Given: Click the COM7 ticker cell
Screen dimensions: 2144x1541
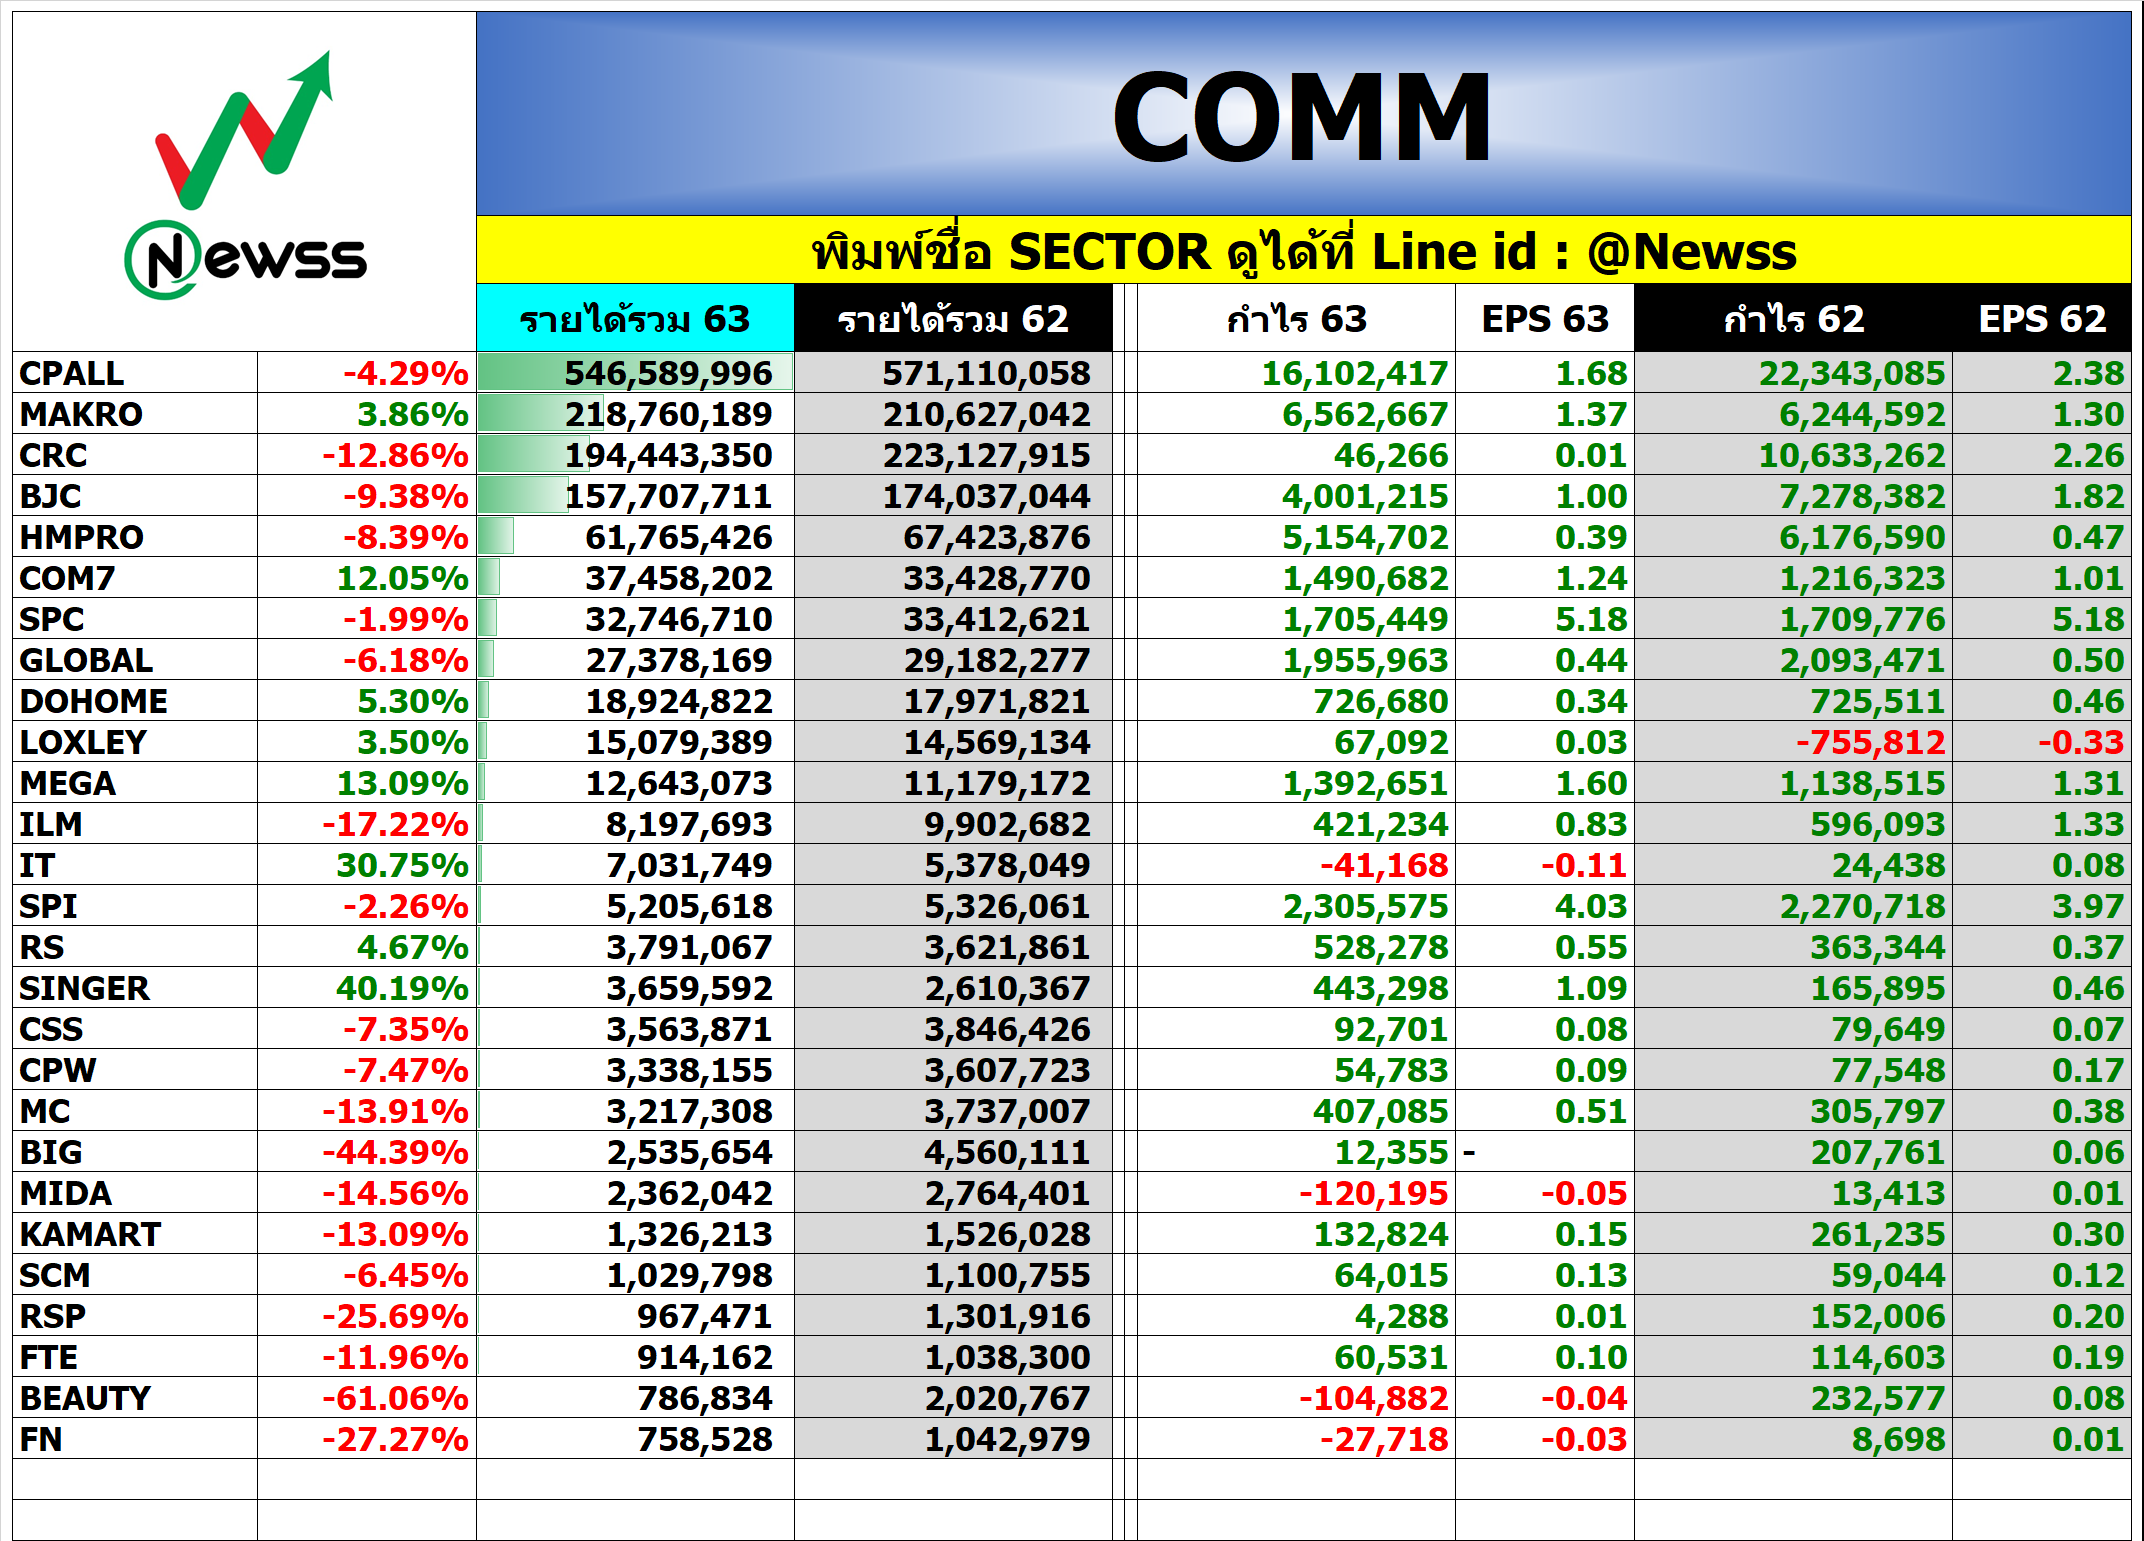Looking at the screenshot, I should (x=135, y=578).
